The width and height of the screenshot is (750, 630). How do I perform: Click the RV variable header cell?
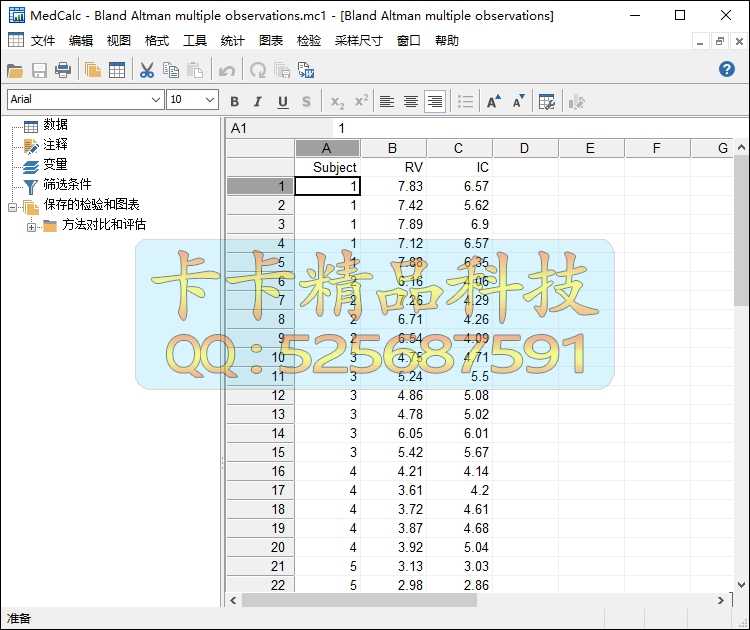(394, 167)
